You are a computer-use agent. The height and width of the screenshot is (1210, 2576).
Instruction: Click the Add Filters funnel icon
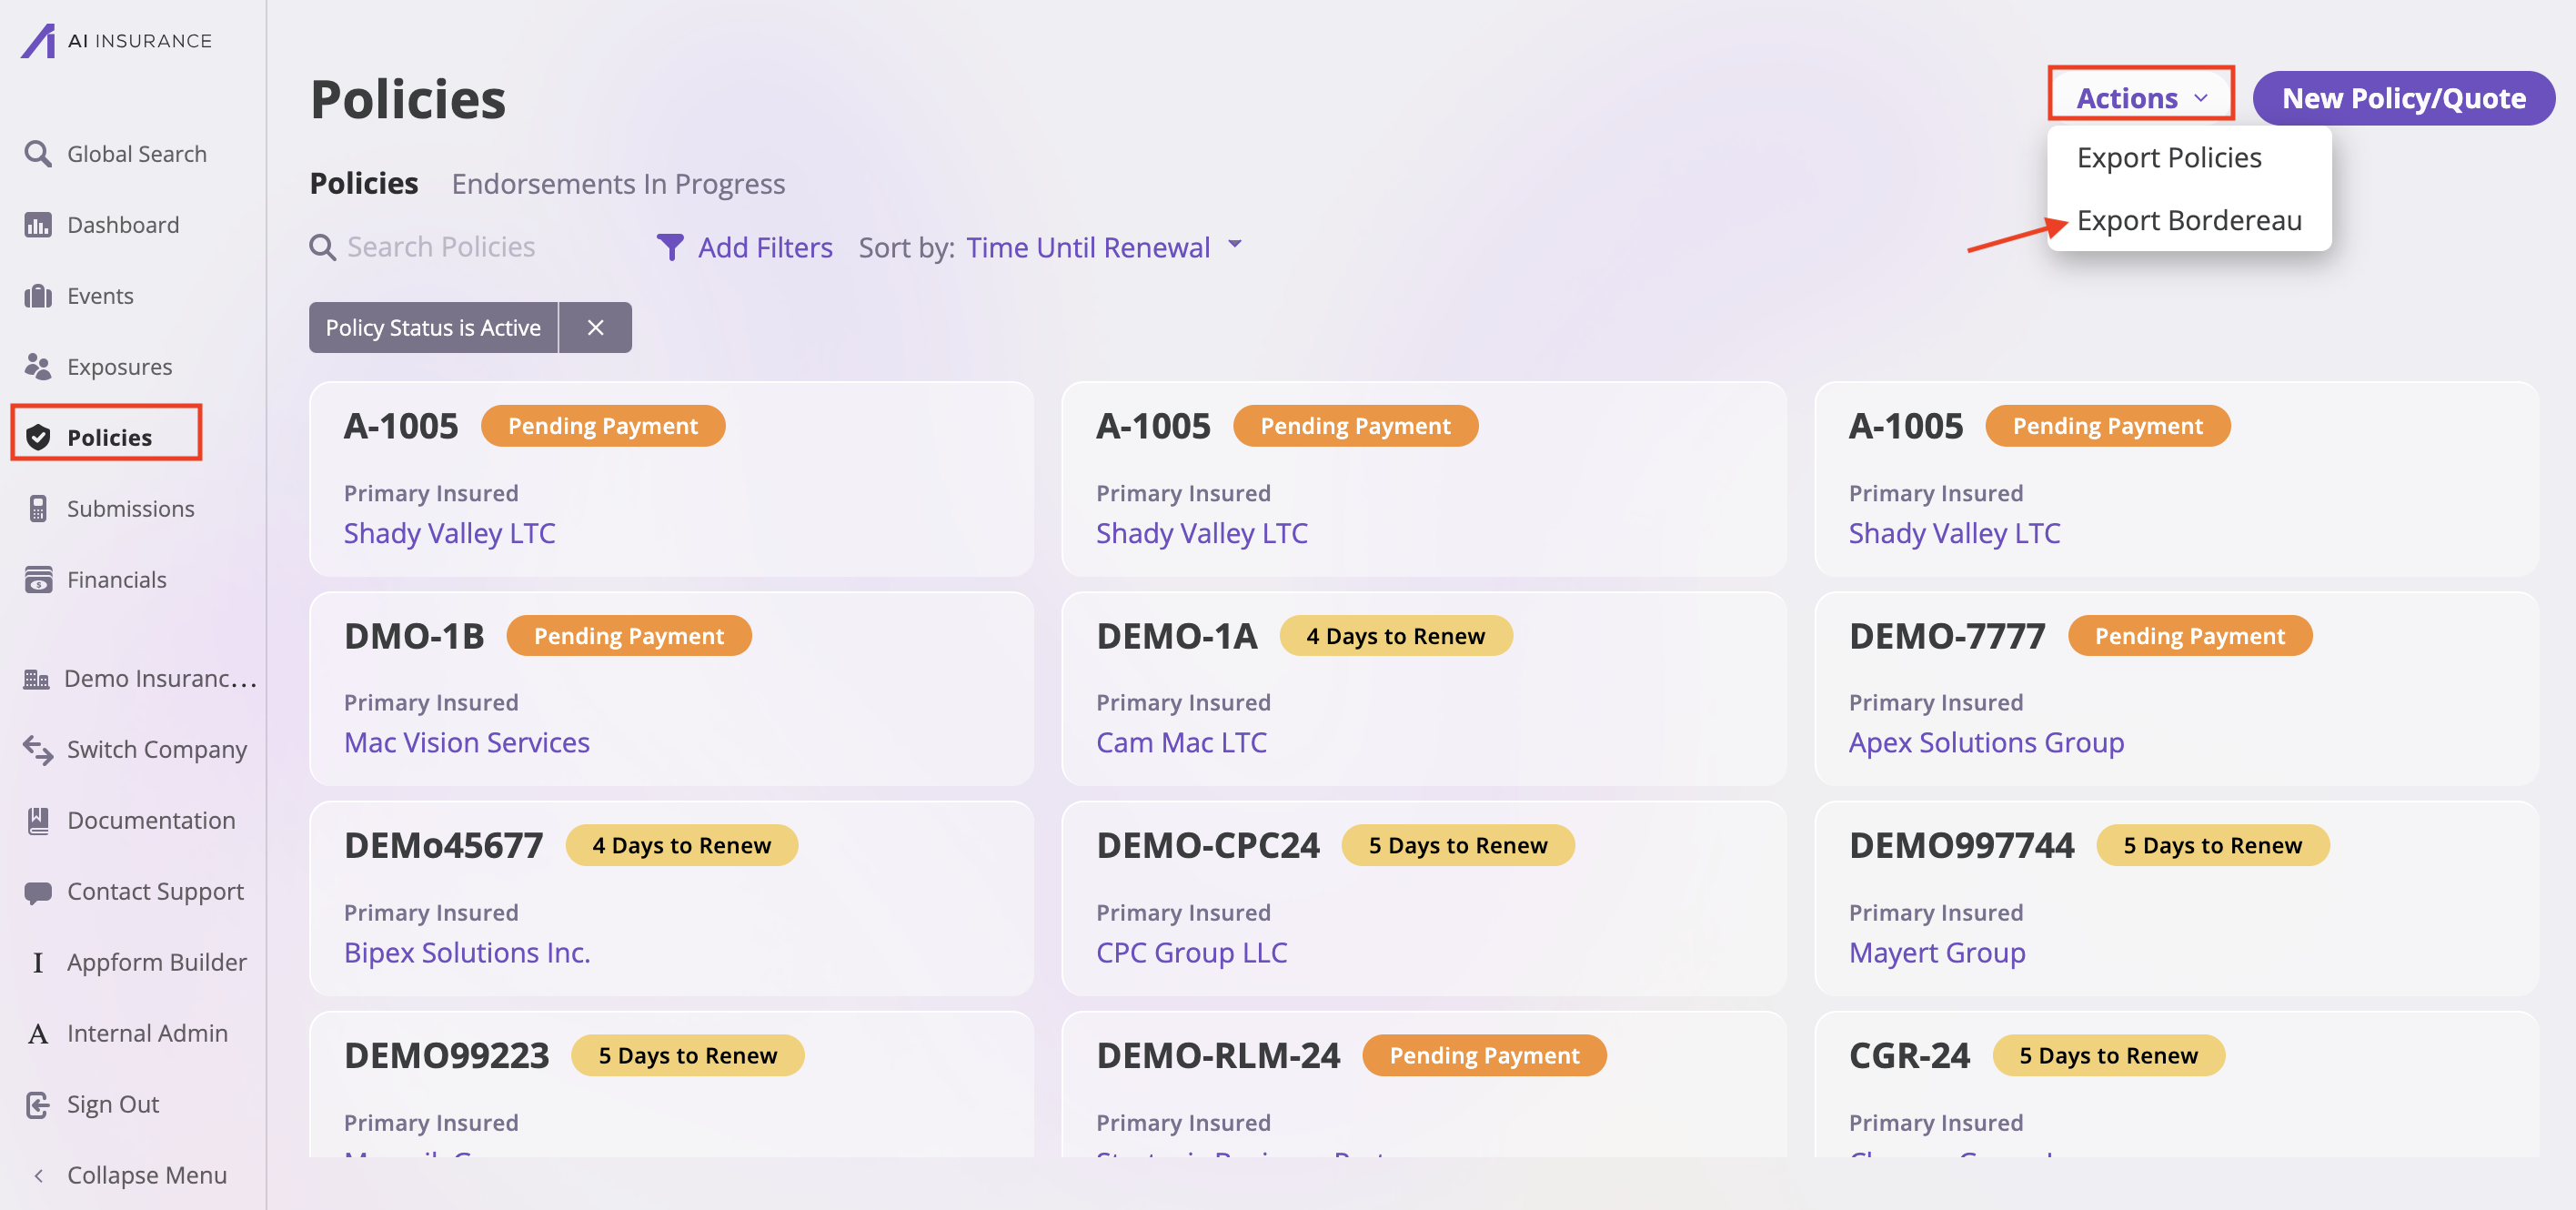670,247
